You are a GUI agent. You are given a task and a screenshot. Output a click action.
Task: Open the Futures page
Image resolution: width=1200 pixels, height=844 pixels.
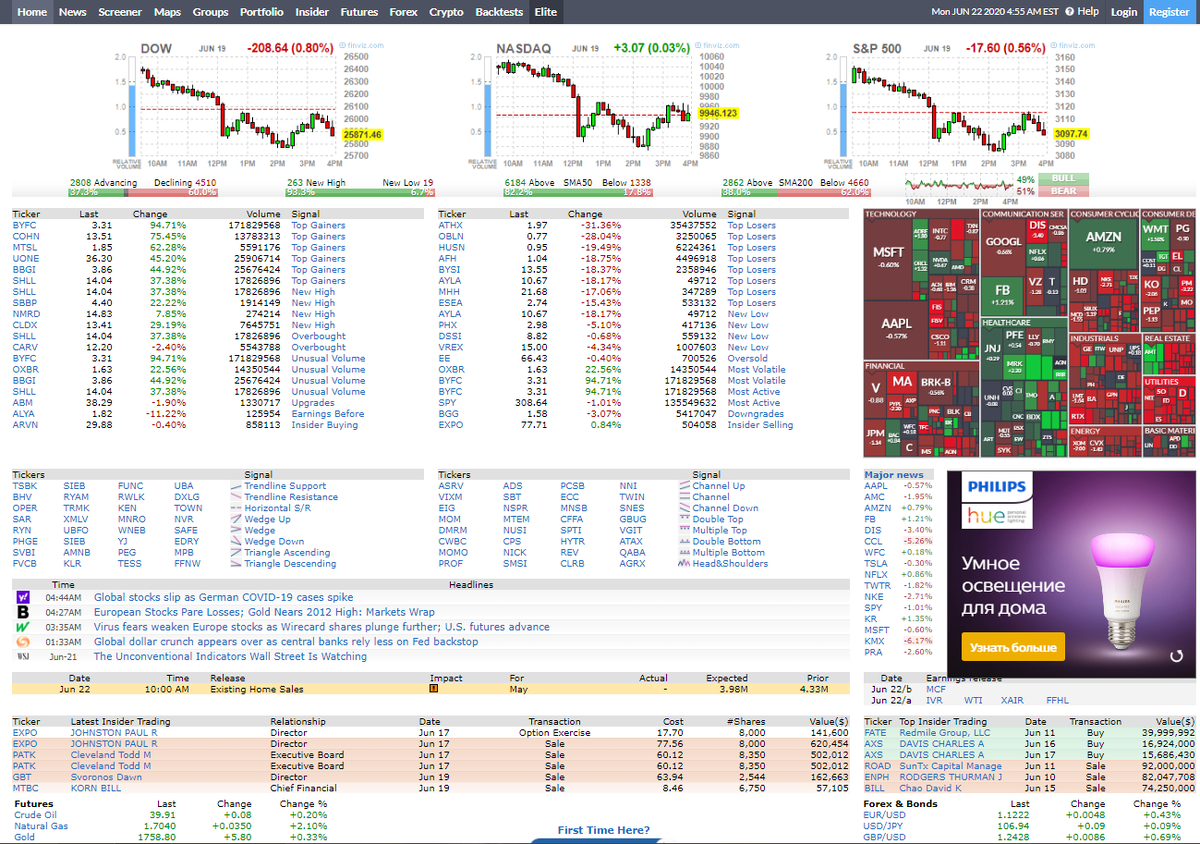(x=359, y=12)
